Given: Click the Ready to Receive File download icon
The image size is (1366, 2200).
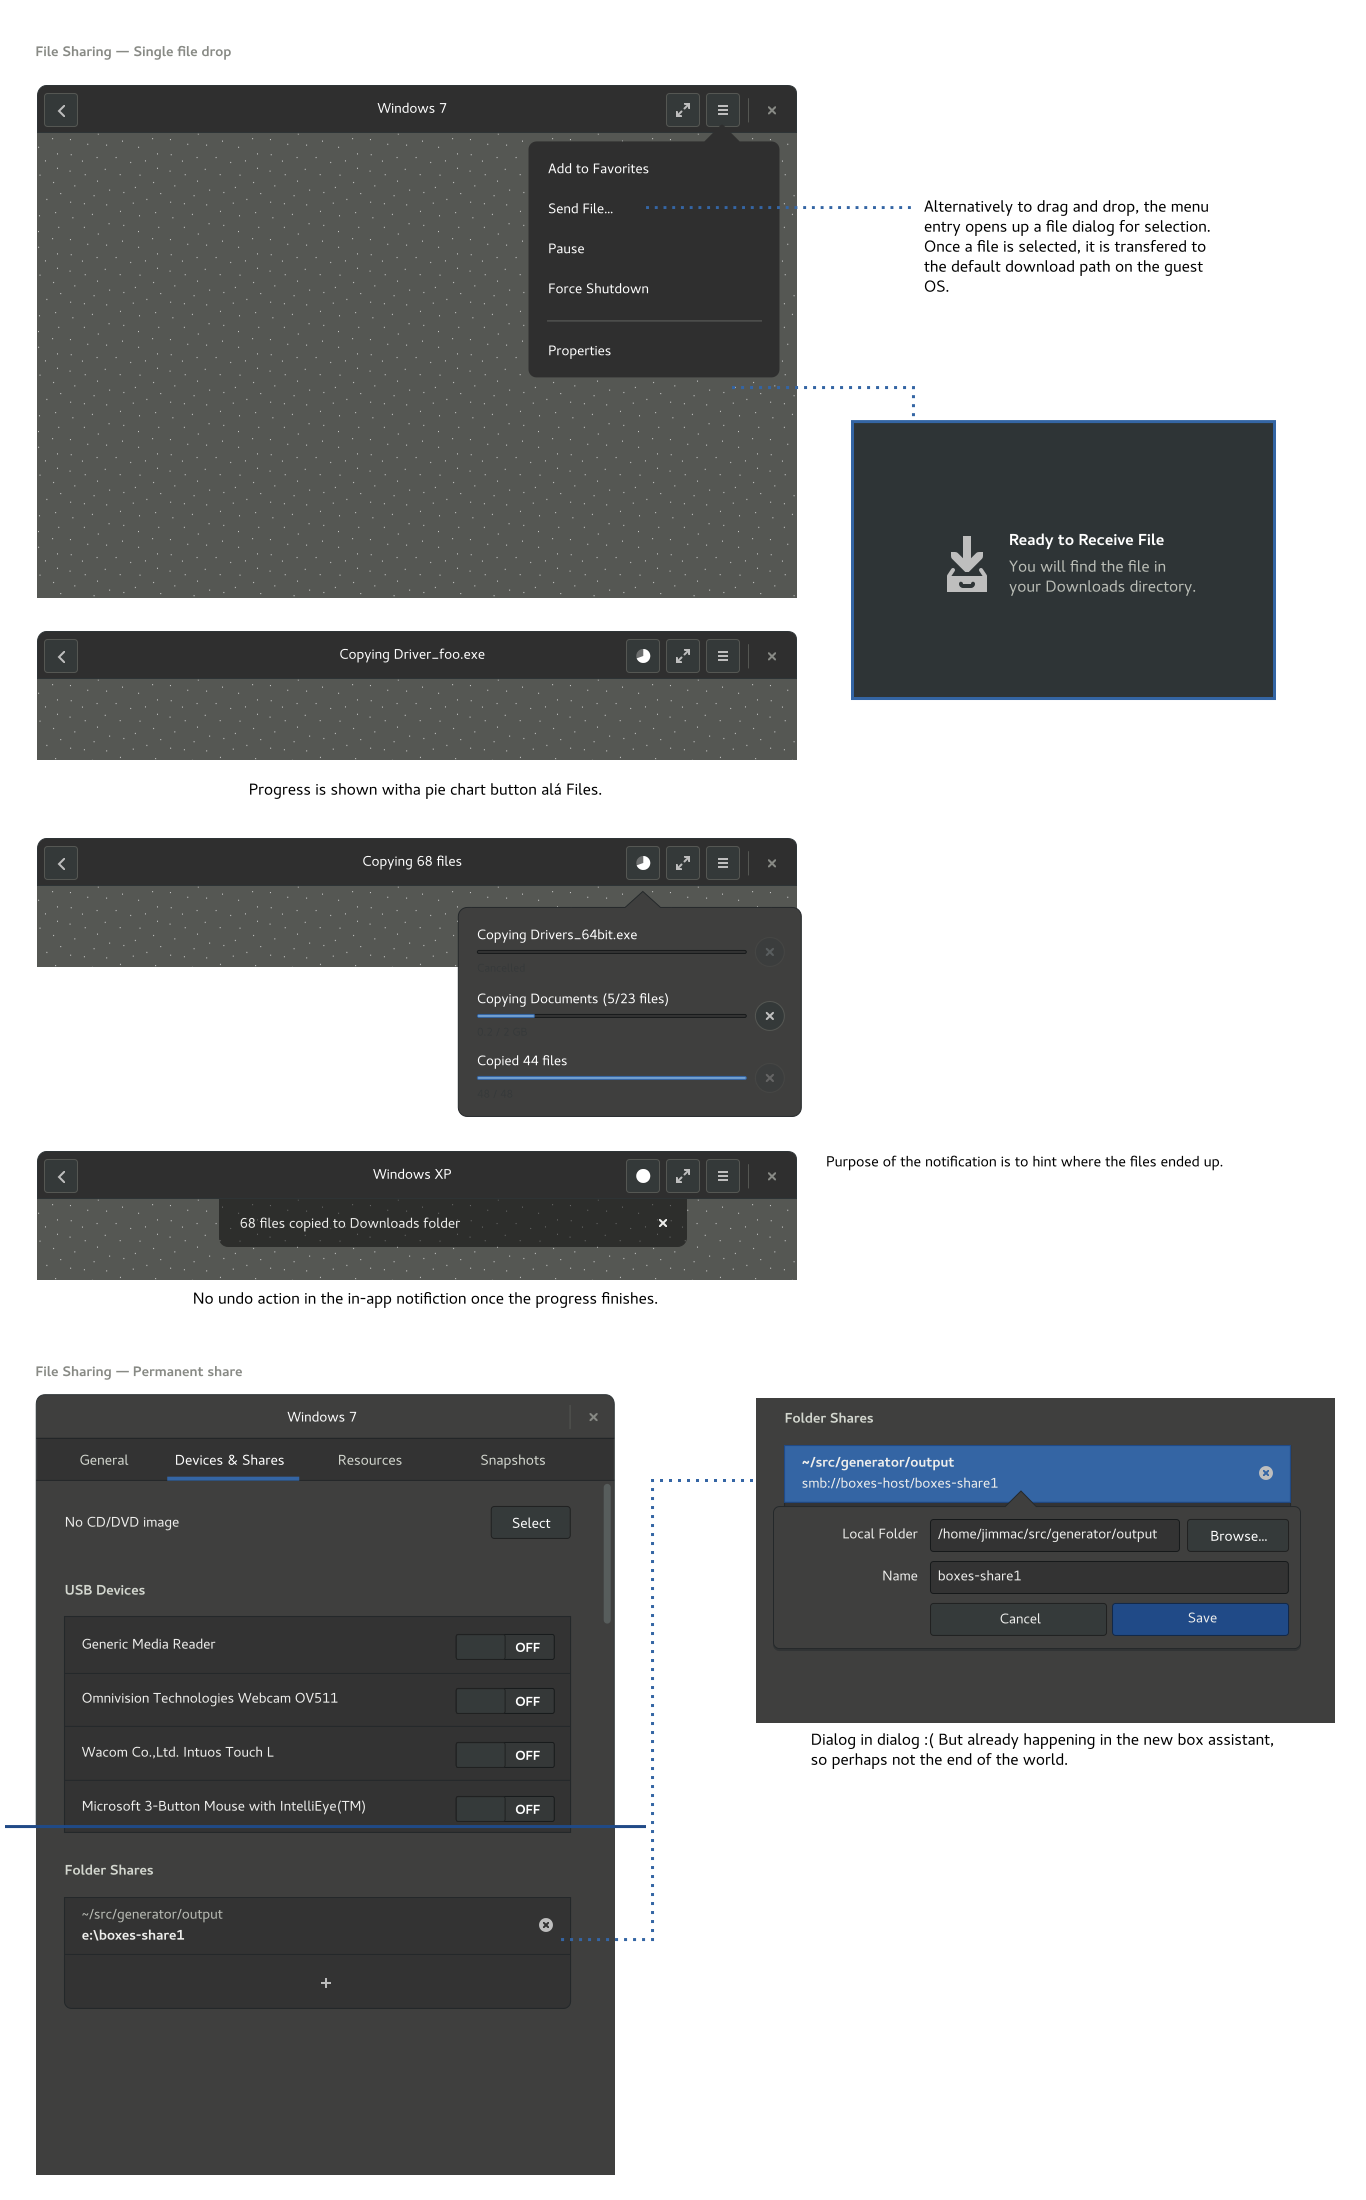Looking at the screenshot, I should [x=967, y=564].
